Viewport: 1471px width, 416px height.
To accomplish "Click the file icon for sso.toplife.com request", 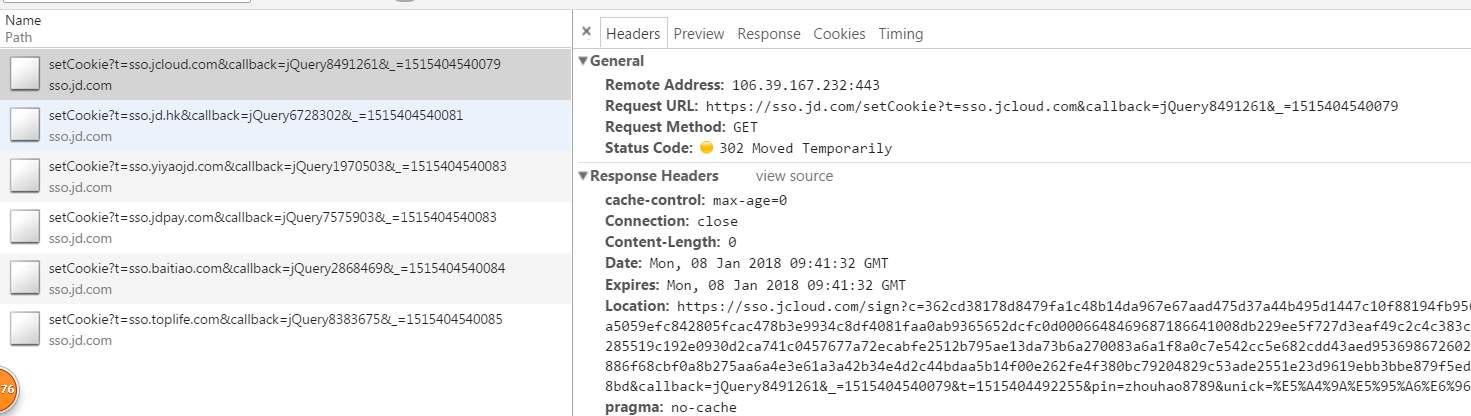I will coord(25,329).
